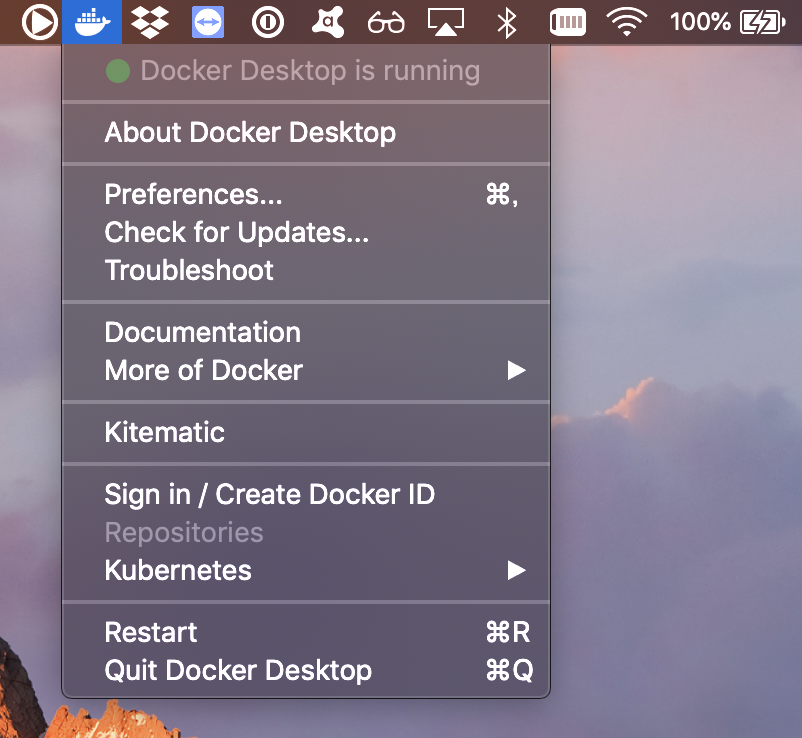Click the eyeglasses menu bar icon
This screenshot has height=738, width=802.
[x=386, y=23]
